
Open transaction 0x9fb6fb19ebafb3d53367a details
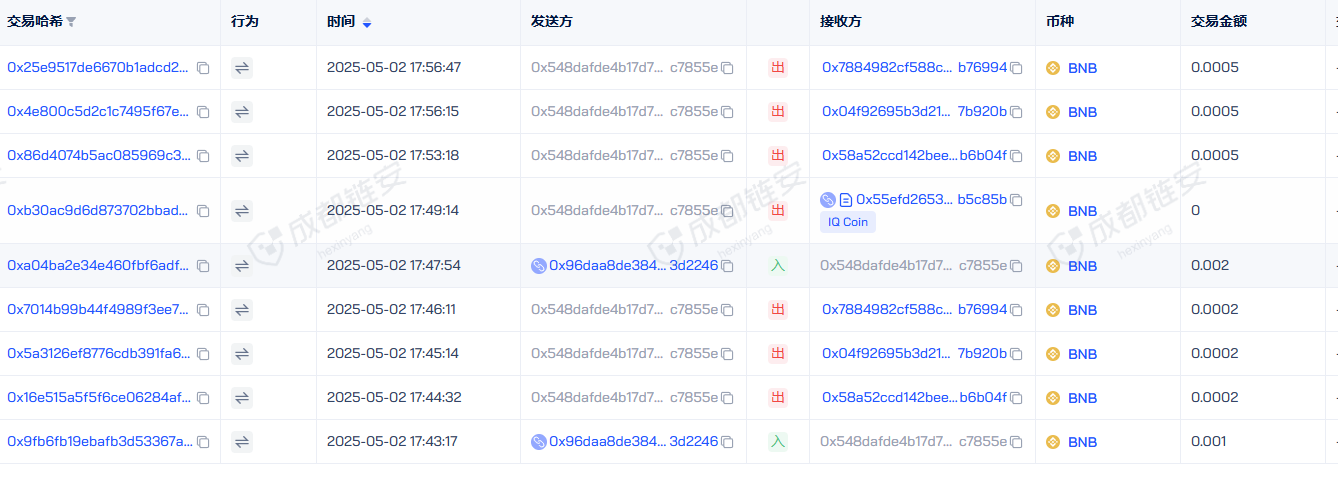(x=98, y=442)
